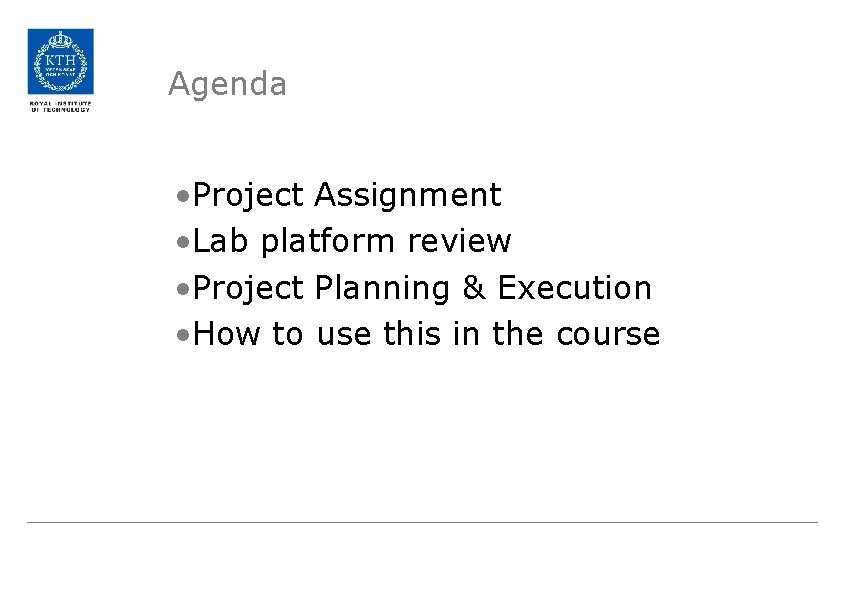Click the Royal Institute of Technology caption
Viewport: 841px width, 595px height.
click(60, 106)
